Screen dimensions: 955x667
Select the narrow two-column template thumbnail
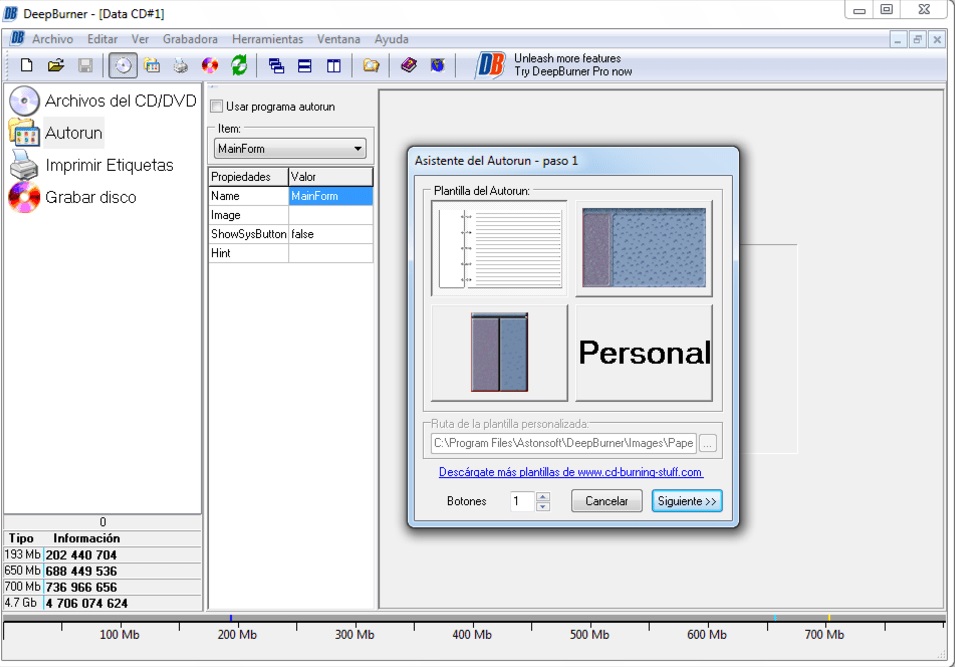[499, 353]
